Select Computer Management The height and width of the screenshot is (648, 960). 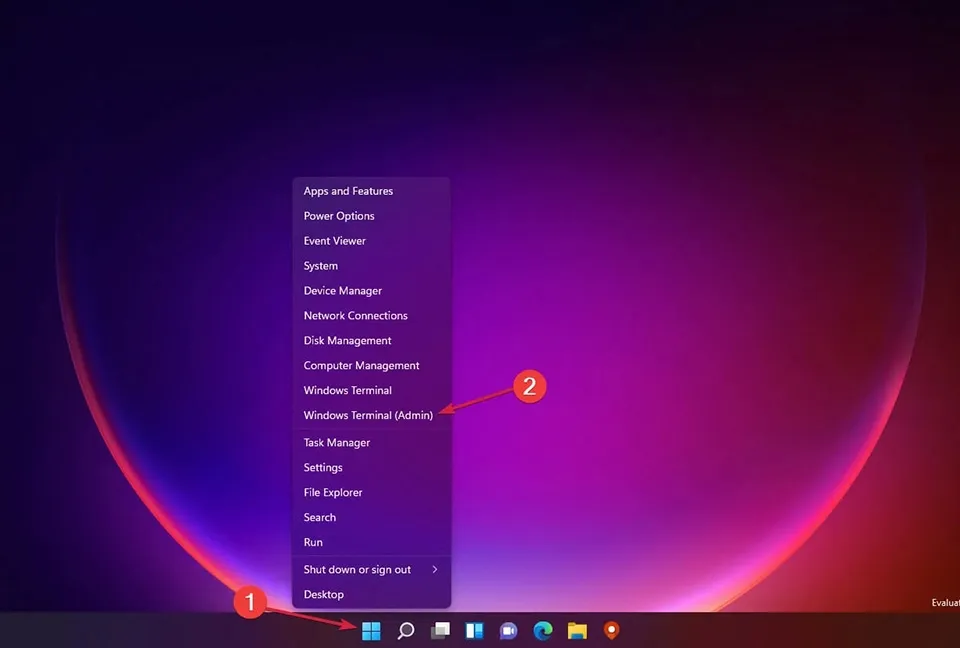click(x=361, y=365)
